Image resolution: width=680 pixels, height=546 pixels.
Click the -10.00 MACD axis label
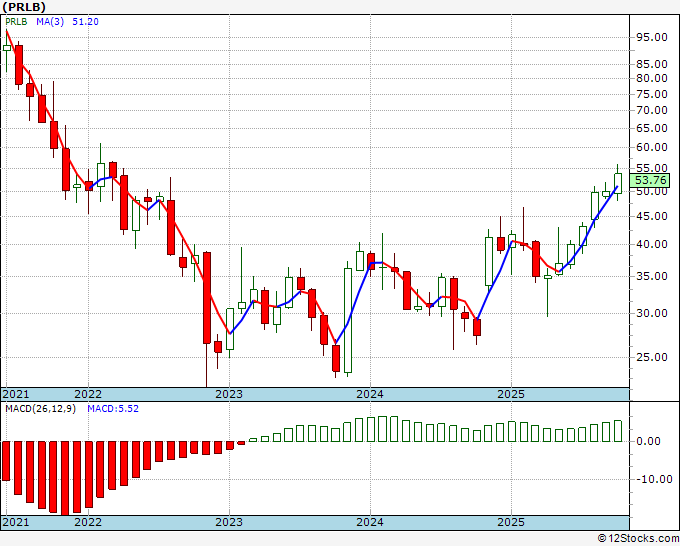[x=654, y=479]
